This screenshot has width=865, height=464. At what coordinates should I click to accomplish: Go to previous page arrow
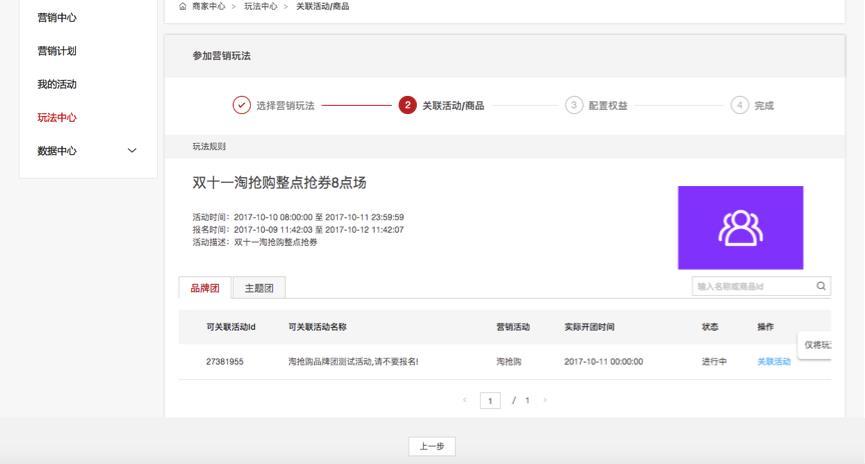[x=464, y=400]
